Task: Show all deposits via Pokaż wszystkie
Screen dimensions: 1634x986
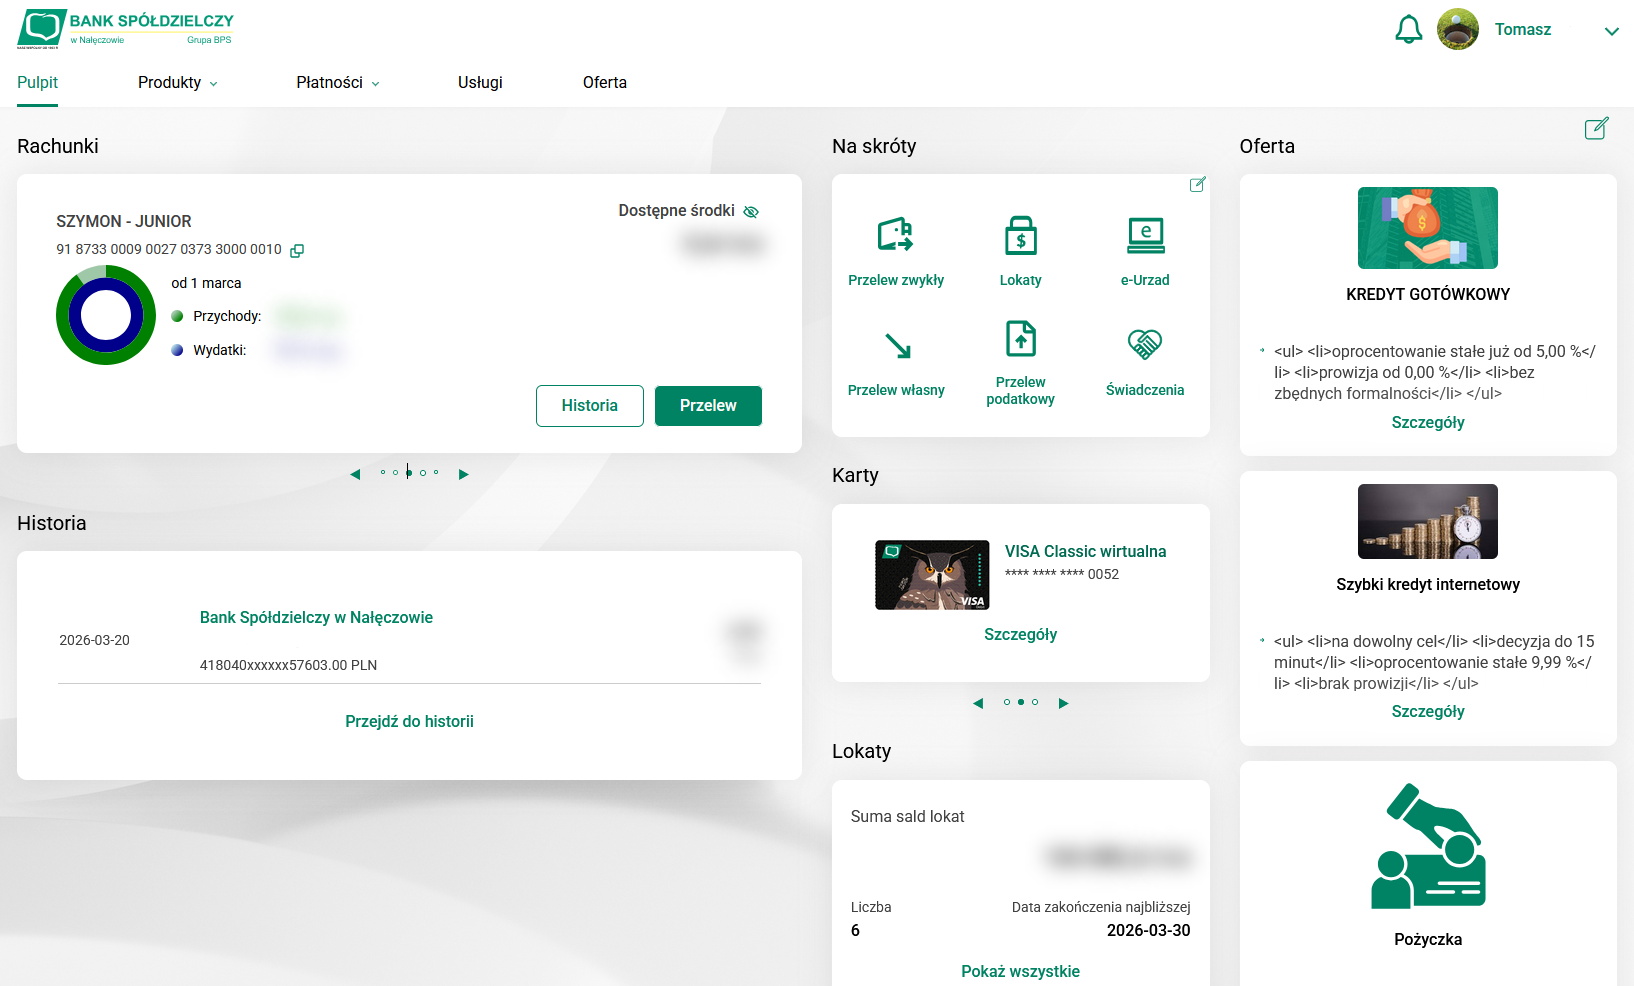Action: [1019, 971]
